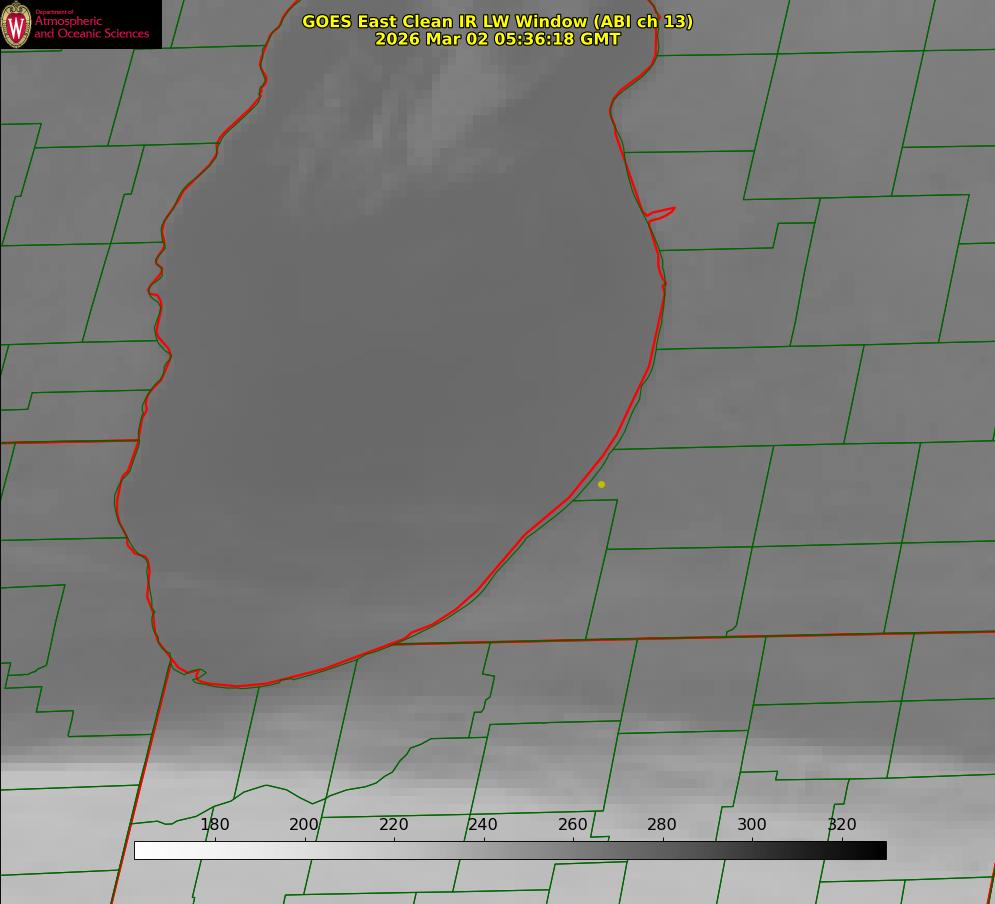Viewport: 995px width, 904px height.
Task: Click the middle gray section of the colorbar
Action: (x=510, y=850)
